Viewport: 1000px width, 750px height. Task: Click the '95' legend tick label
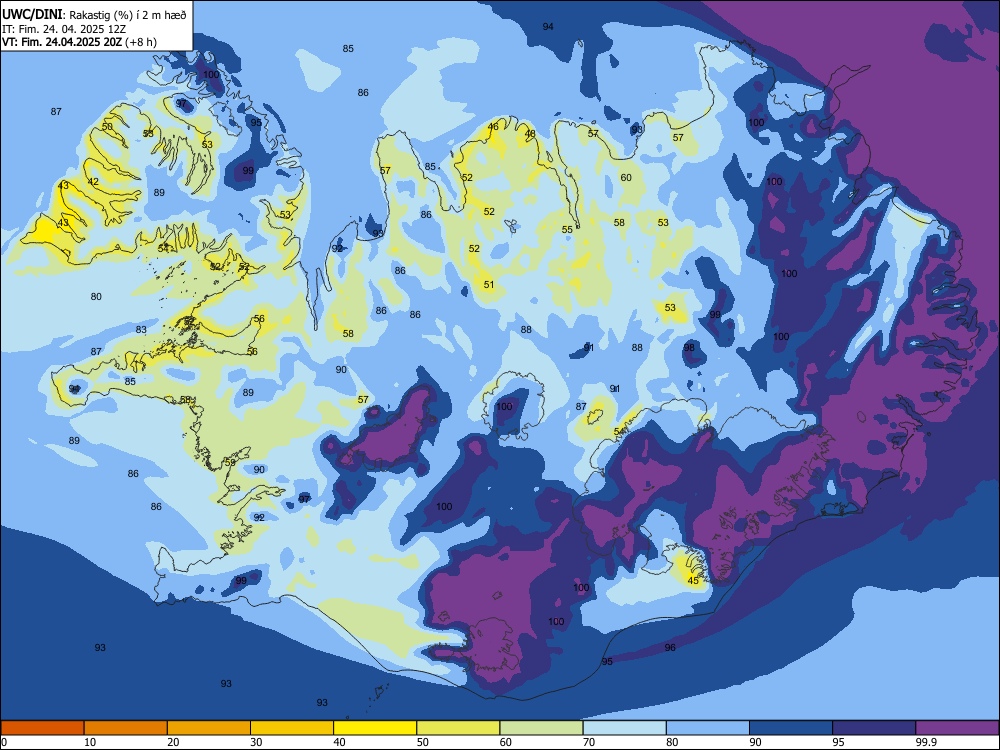[839, 742]
